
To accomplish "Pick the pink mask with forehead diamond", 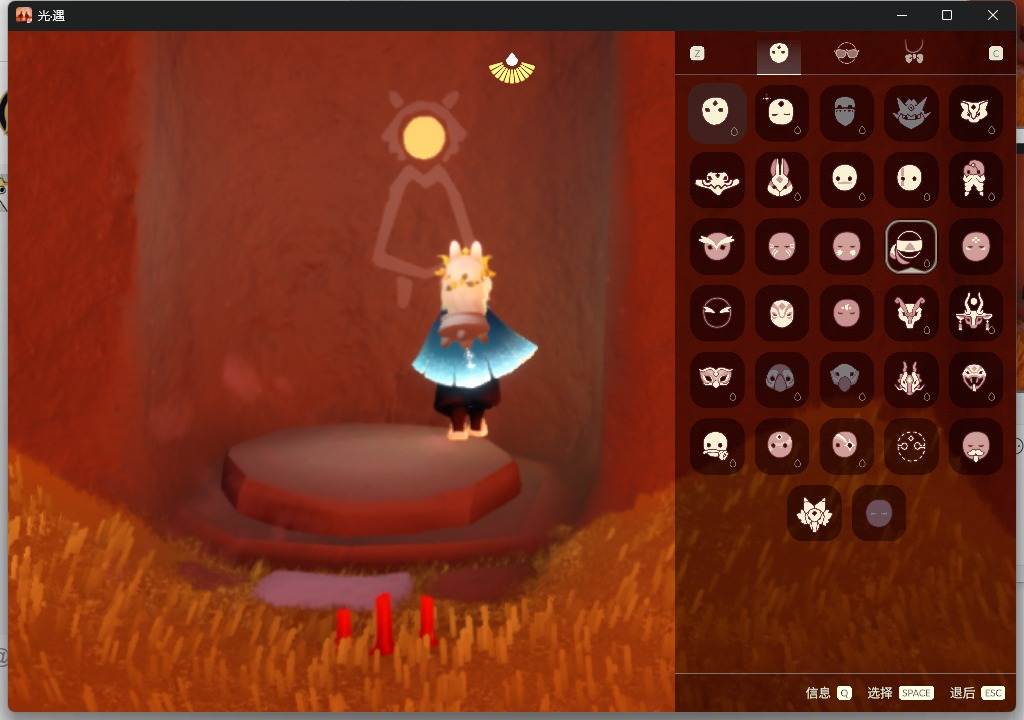I will pos(781,446).
